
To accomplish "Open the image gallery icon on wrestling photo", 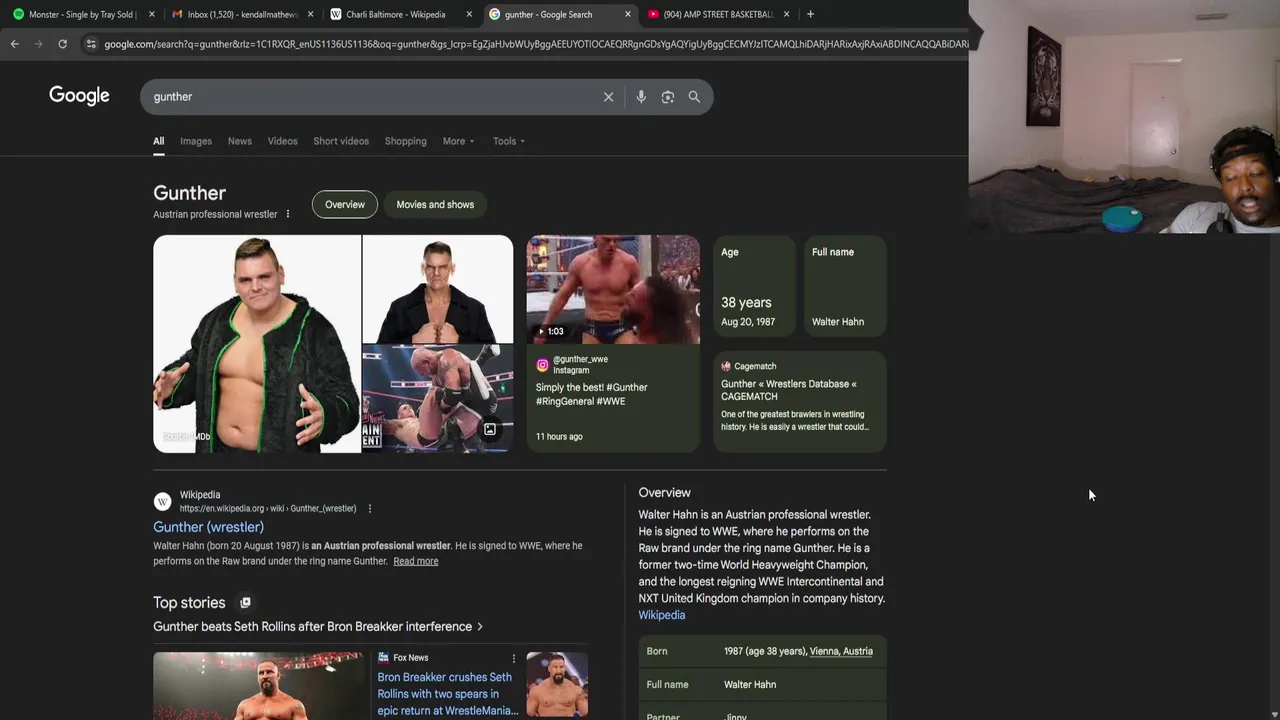I will (490, 429).
